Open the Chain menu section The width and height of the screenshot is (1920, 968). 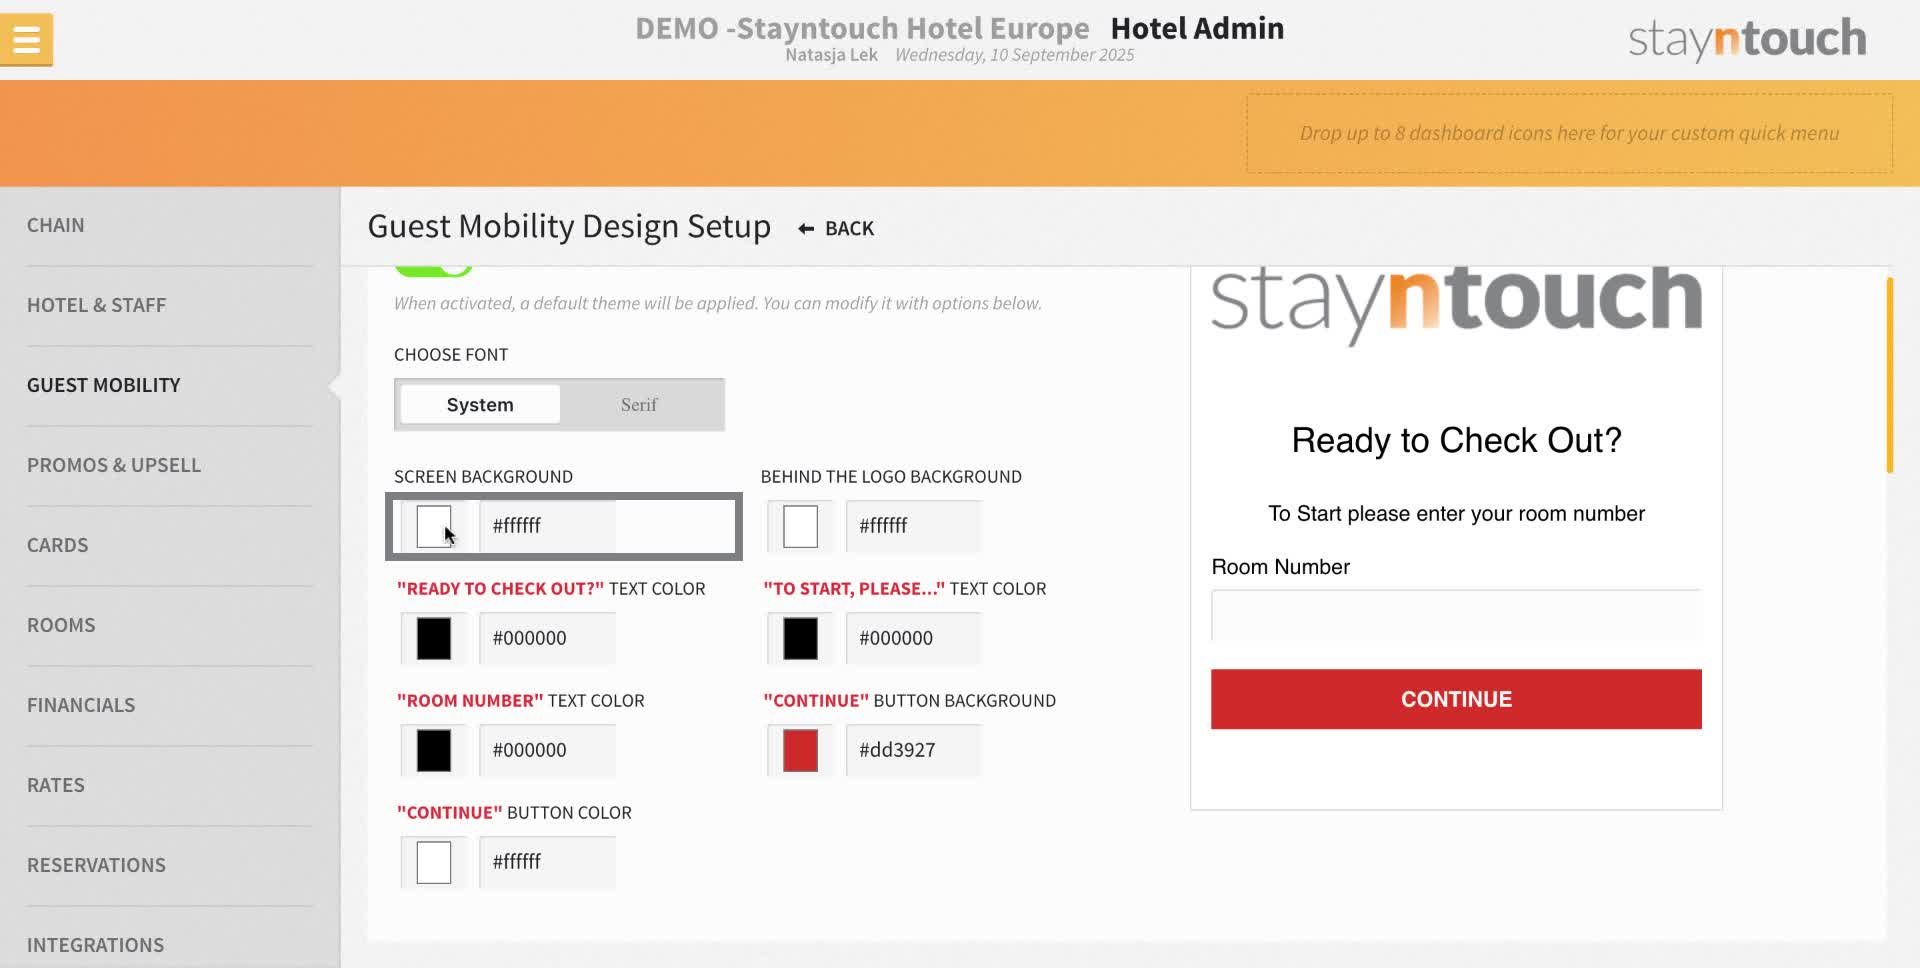(x=170, y=226)
